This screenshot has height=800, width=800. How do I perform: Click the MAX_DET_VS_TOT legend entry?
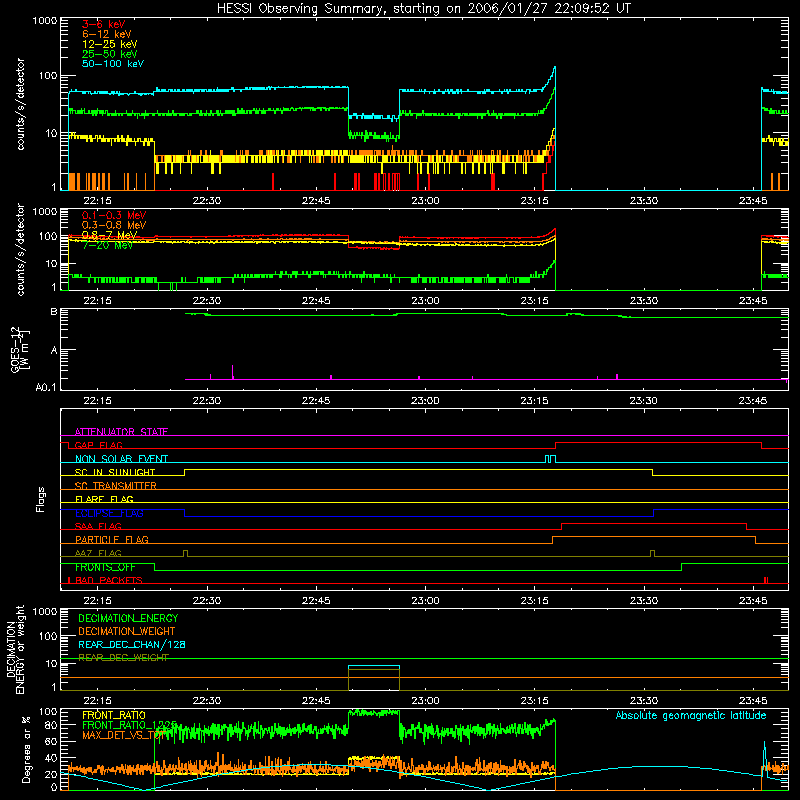point(122,735)
